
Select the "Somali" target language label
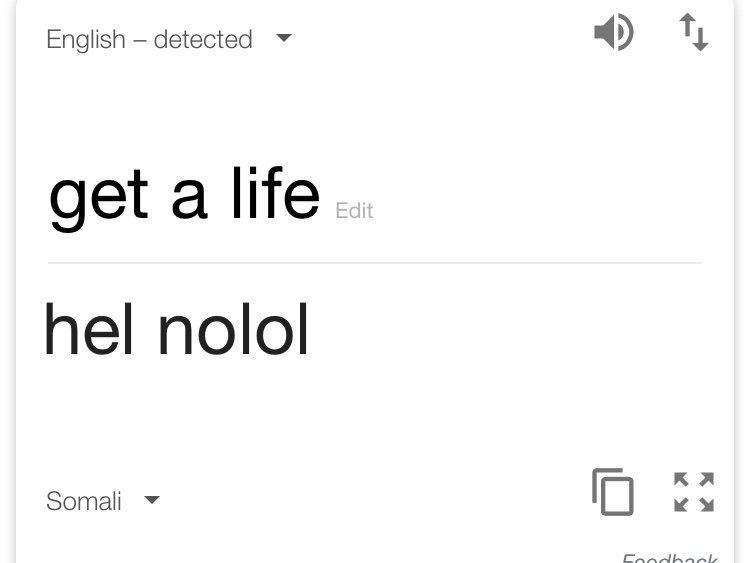tap(84, 501)
